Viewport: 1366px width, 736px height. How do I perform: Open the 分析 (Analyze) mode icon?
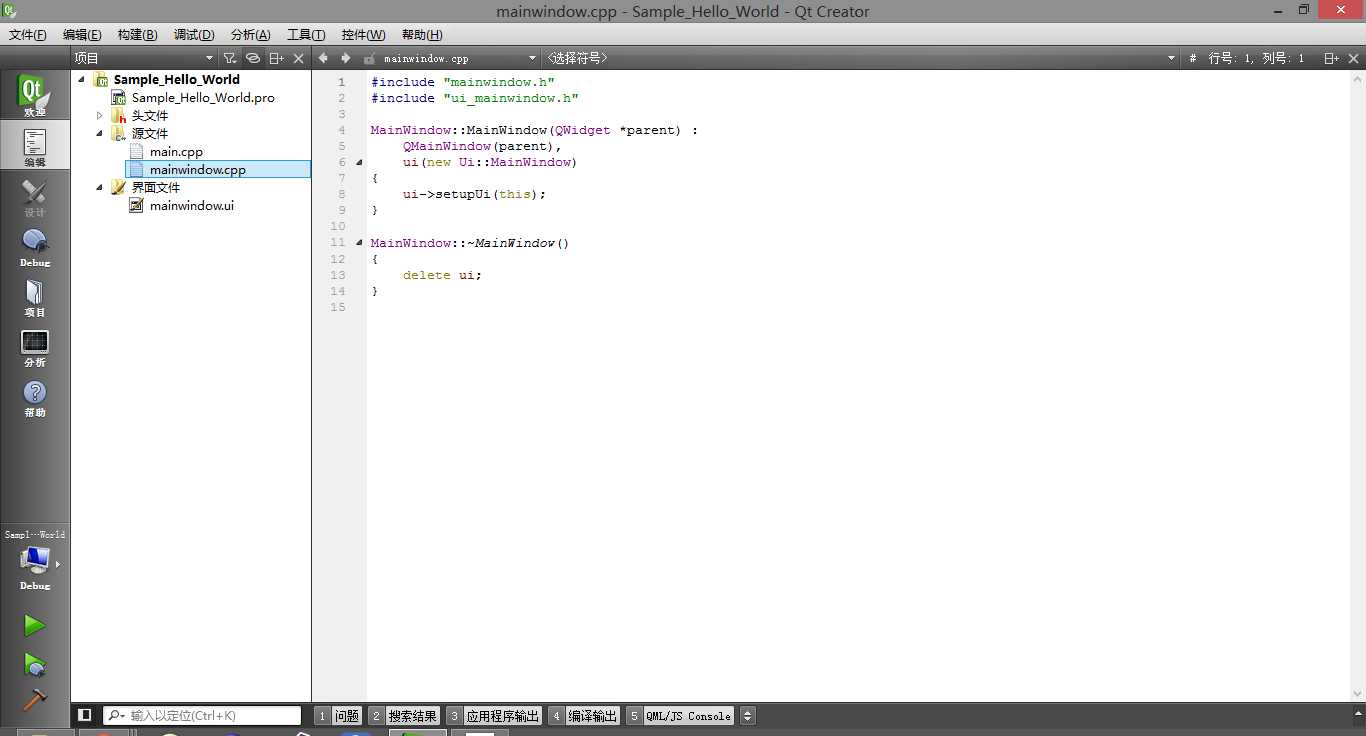click(x=34, y=347)
